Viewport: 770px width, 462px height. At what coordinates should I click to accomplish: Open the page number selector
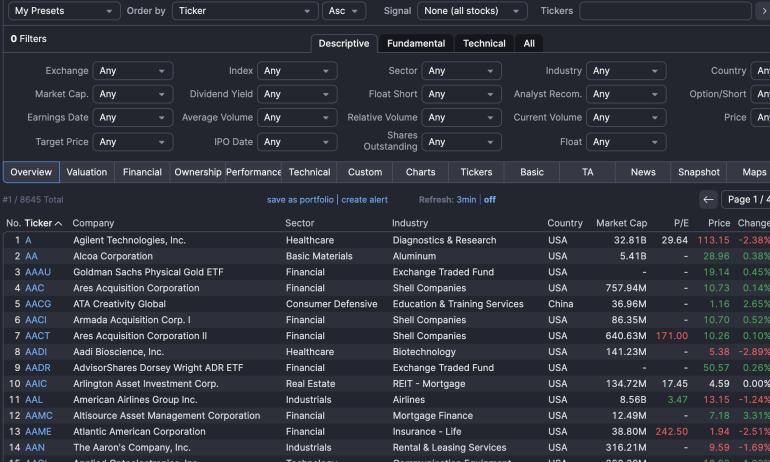(x=746, y=199)
